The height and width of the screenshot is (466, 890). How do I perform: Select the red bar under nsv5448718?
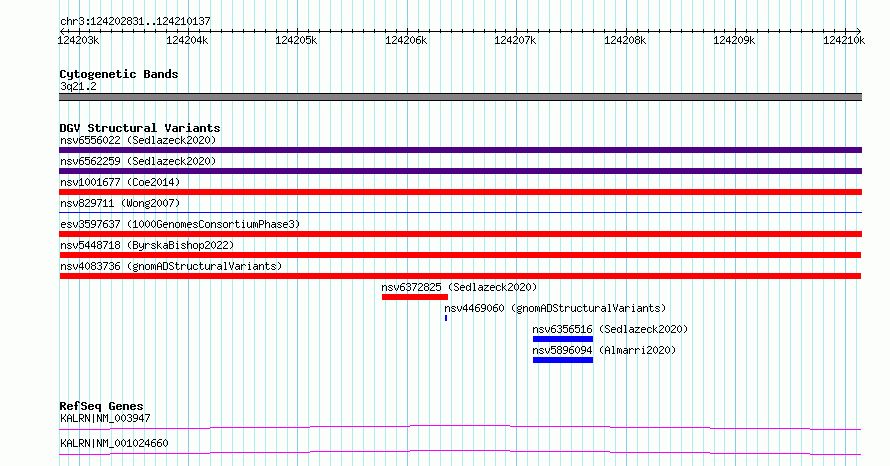tap(460, 255)
